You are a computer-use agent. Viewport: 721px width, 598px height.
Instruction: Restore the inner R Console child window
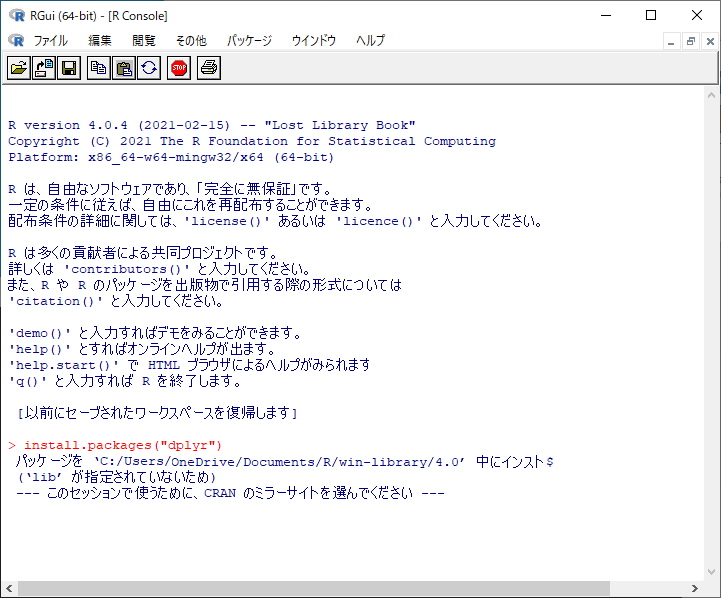[x=691, y=42]
